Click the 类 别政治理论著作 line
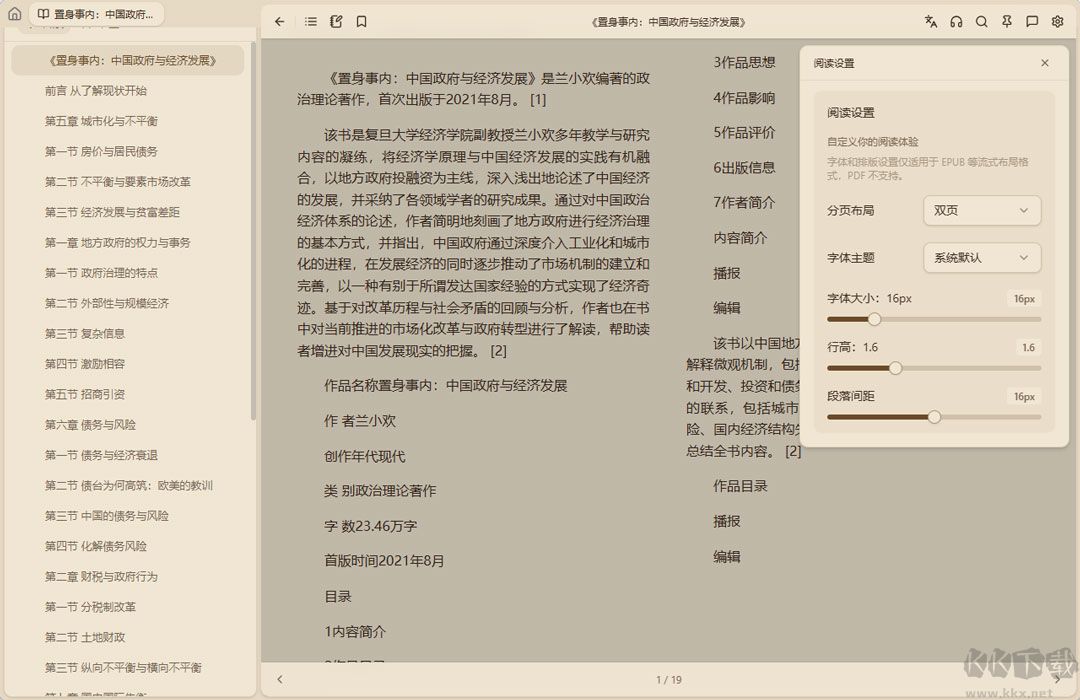Image resolution: width=1080 pixels, height=700 pixels. [x=380, y=491]
